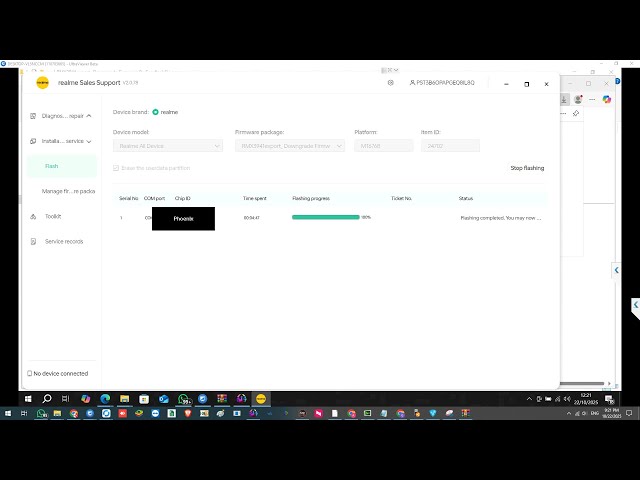The image size is (640, 480).
Task: Open WhatsApp on remote desktop taskbar
Action: [183, 399]
